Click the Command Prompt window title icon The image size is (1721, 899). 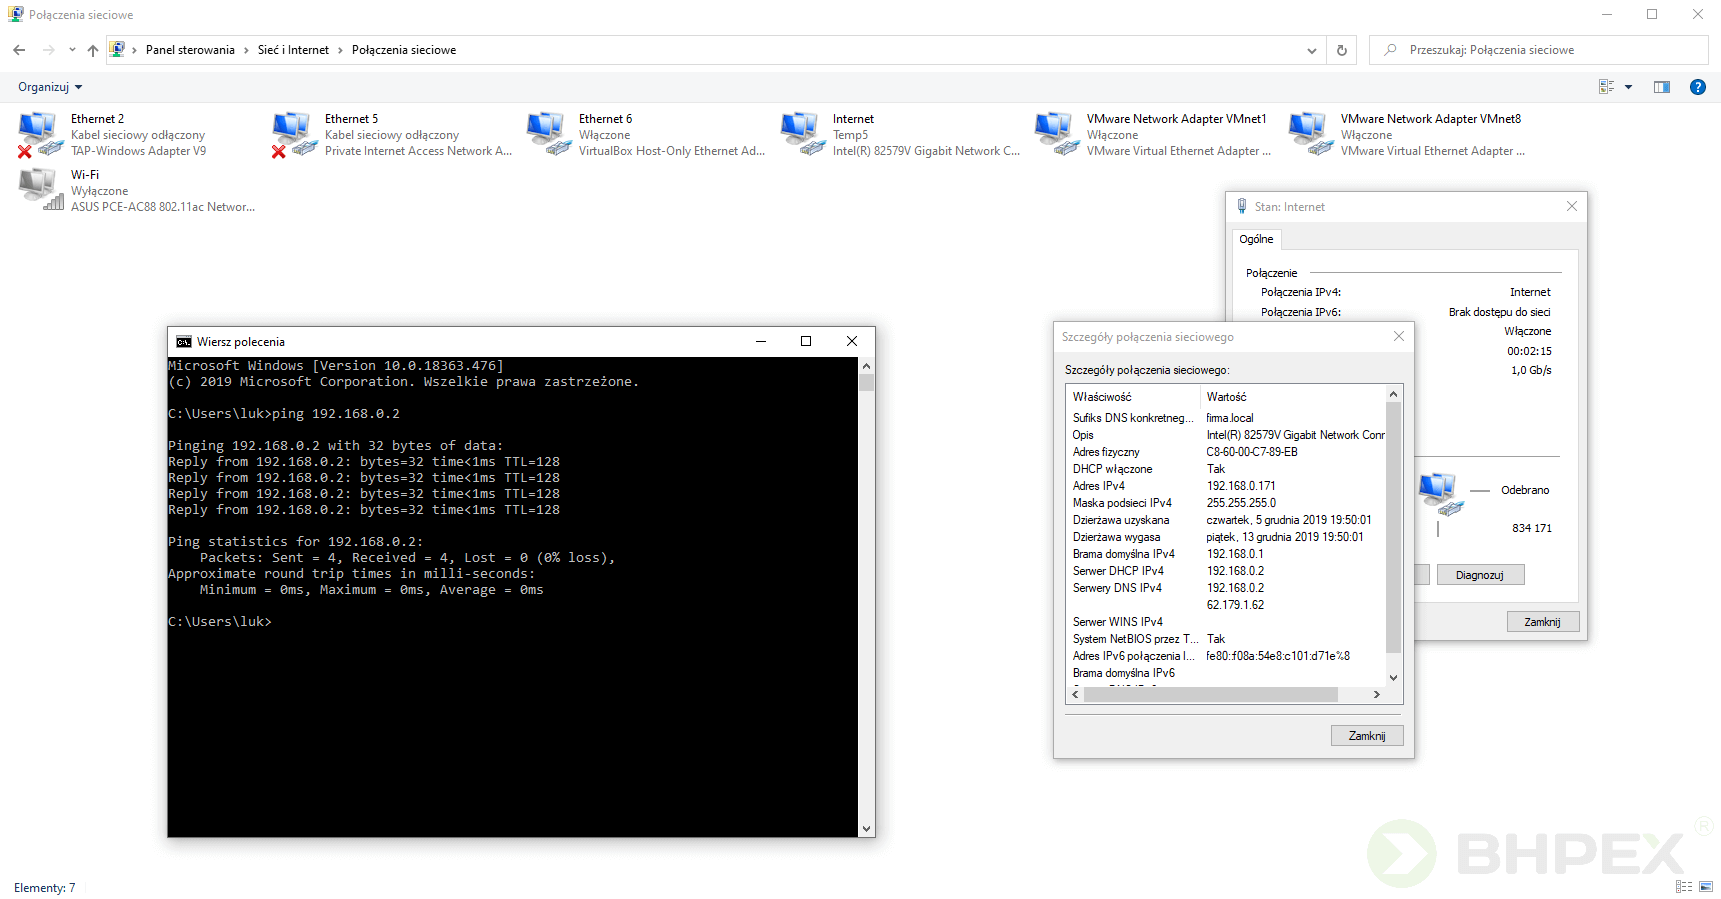click(183, 342)
